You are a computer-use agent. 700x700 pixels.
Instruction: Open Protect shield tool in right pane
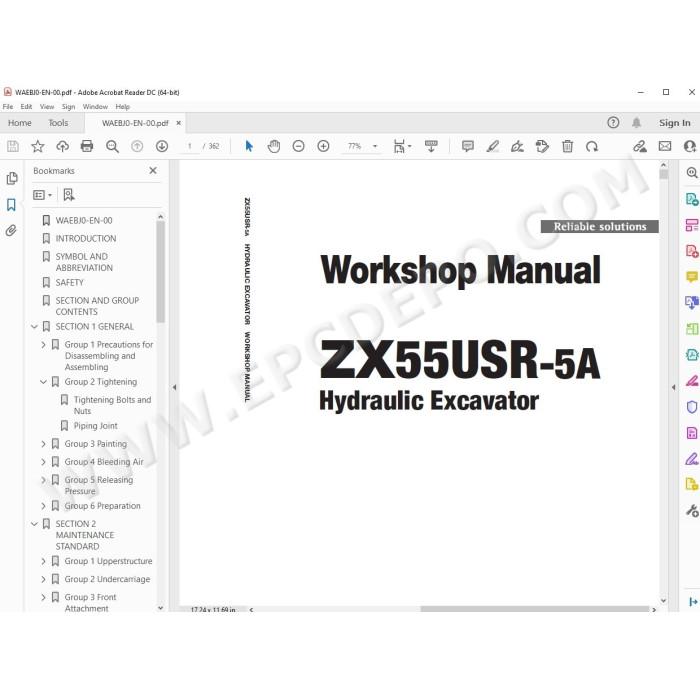coord(692,407)
